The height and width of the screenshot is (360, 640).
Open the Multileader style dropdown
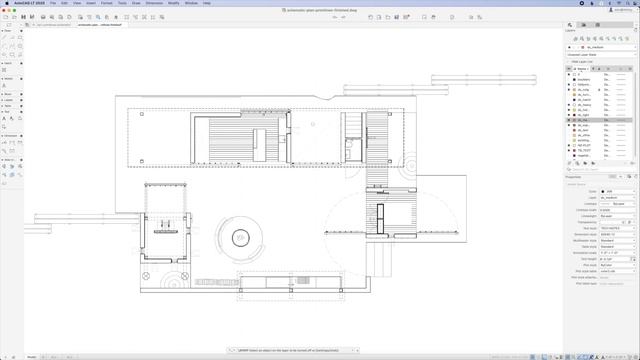(x=618, y=240)
